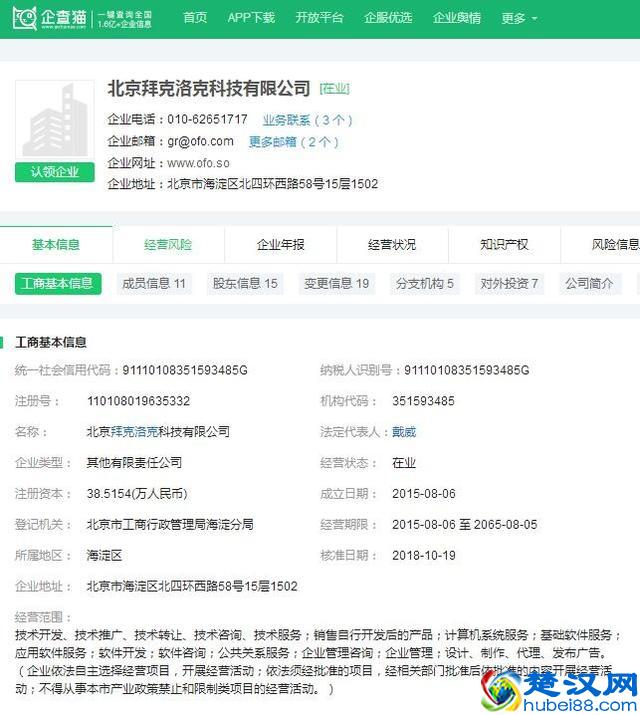This screenshot has width=640, height=715.
Task: Select the 变更信息 19 sub-tab
Action: pos(336,284)
